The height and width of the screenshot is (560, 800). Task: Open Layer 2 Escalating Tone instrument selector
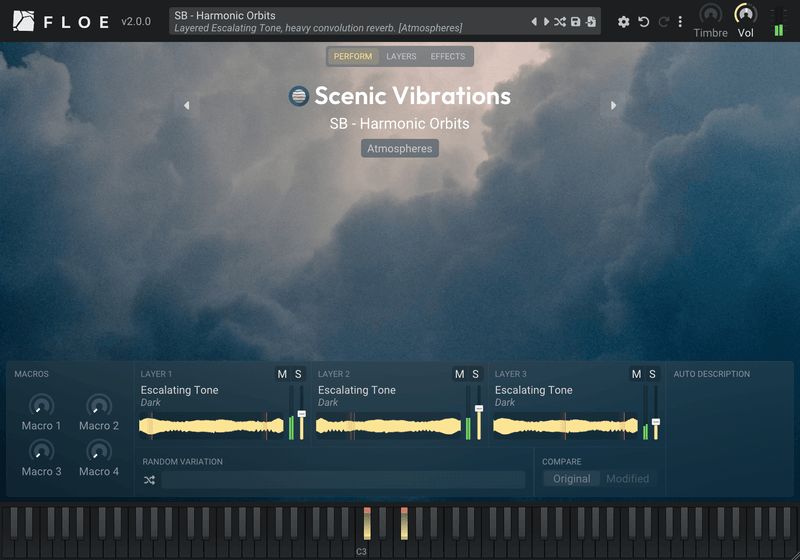(x=357, y=390)
